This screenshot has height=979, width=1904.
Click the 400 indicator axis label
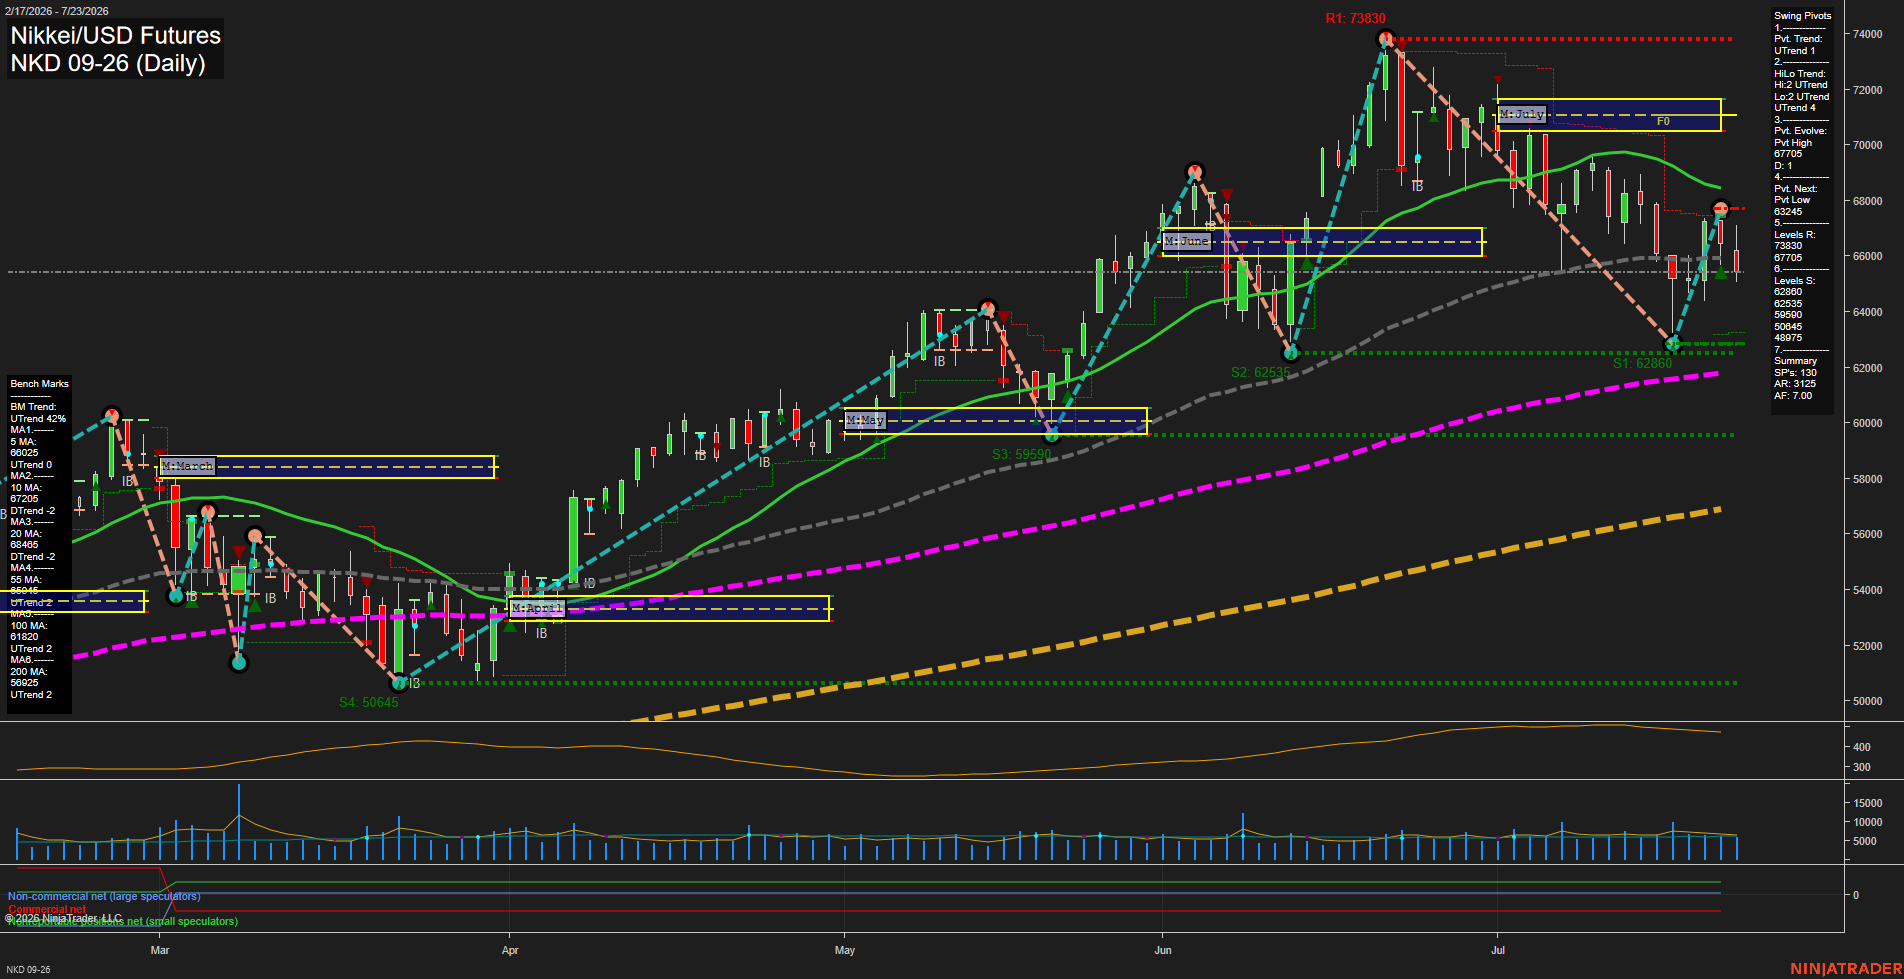[x=1862, y=747]
